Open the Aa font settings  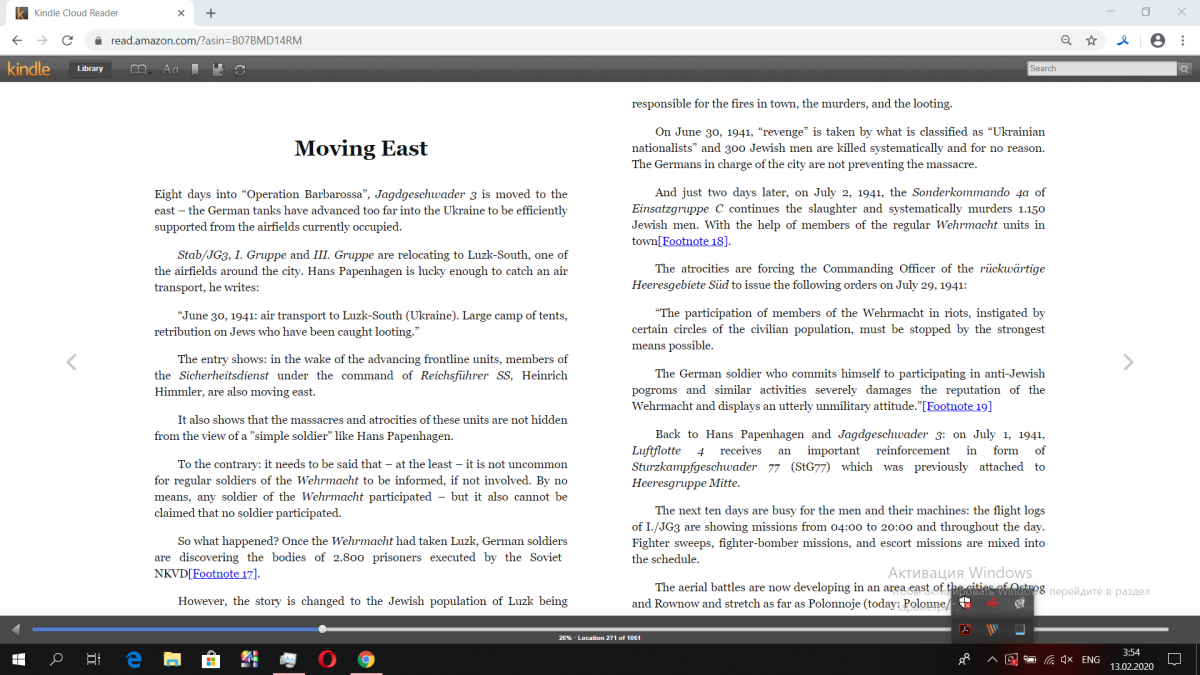(x=171, y=69)
